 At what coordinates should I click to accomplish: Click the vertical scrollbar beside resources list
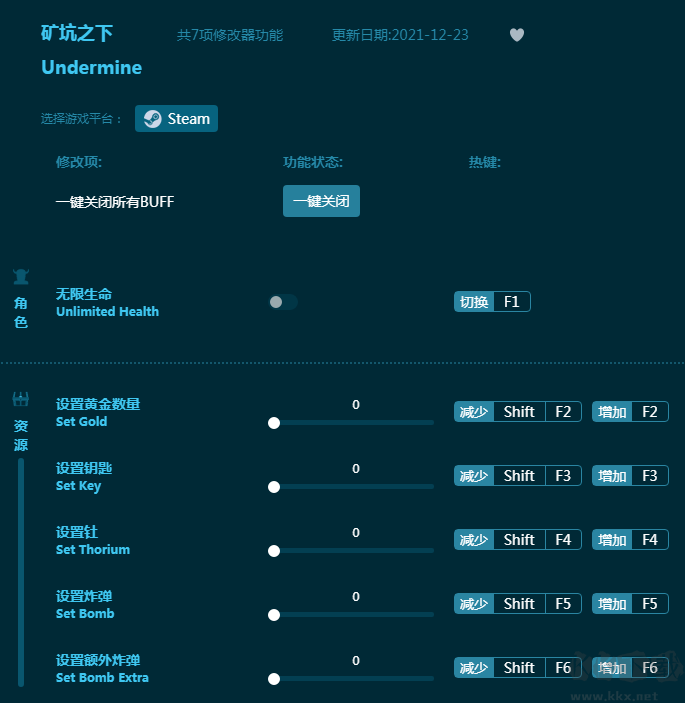point(21,572)
